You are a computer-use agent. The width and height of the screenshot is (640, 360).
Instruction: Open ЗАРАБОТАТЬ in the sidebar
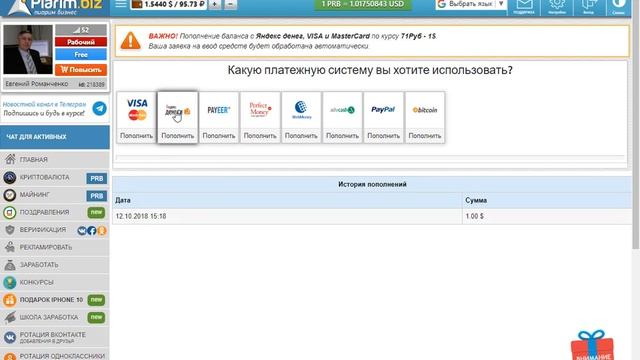pyautogui.click(x=55, y=265)
